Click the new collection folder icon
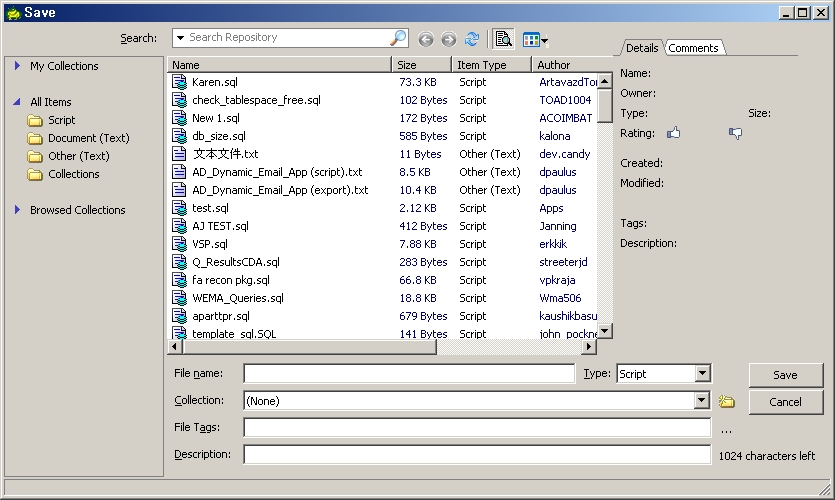The width and height of the screenshot is (835, 500). 726,402
